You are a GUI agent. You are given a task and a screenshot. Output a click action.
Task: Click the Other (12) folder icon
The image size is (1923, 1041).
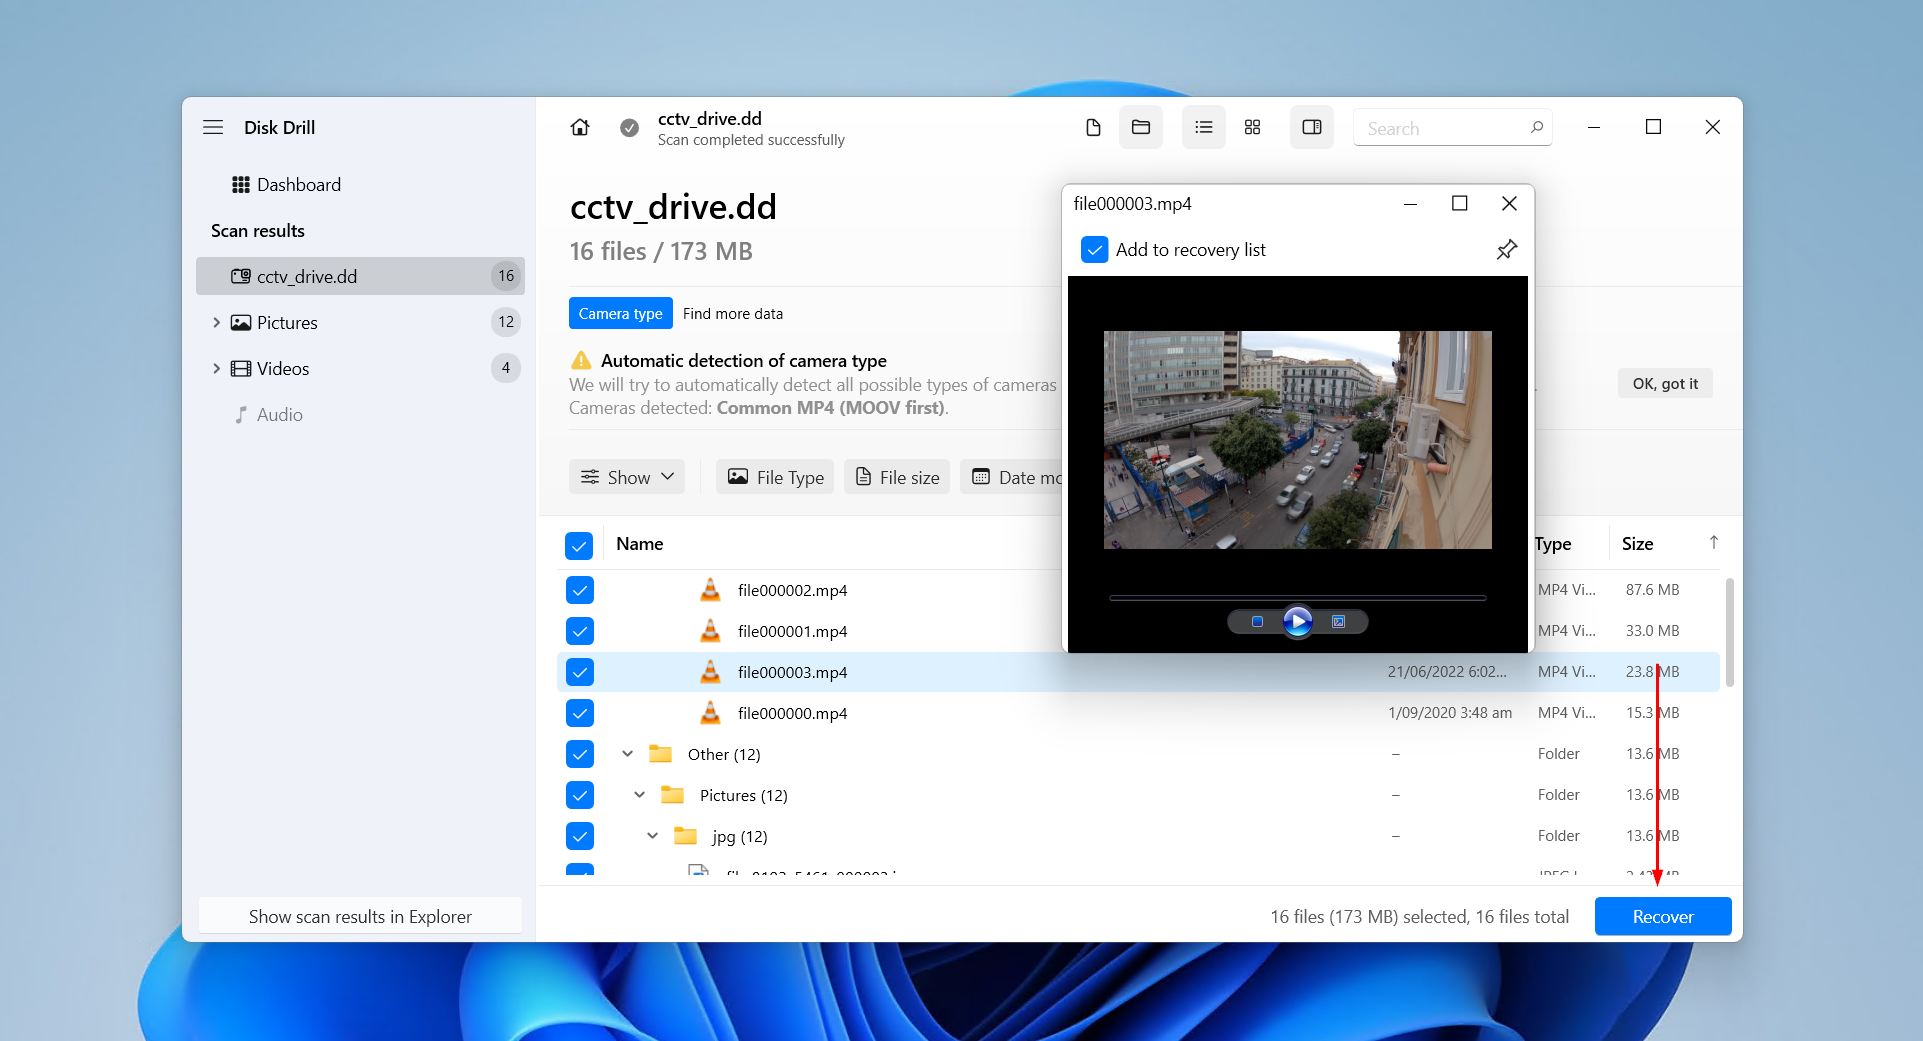point(660,754)
